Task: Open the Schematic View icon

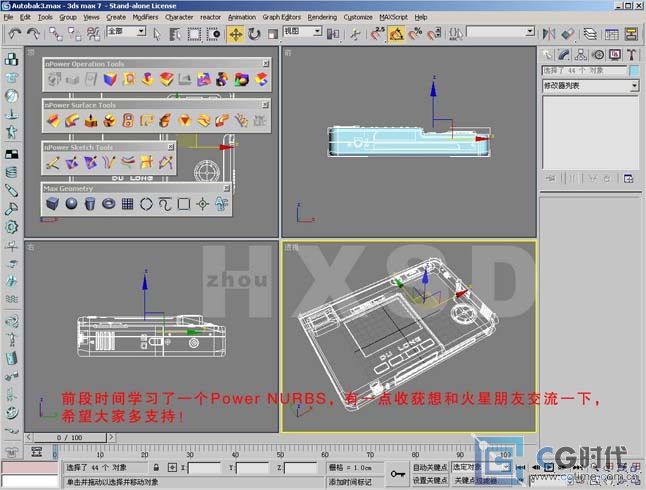Action: tap(631, 34)
